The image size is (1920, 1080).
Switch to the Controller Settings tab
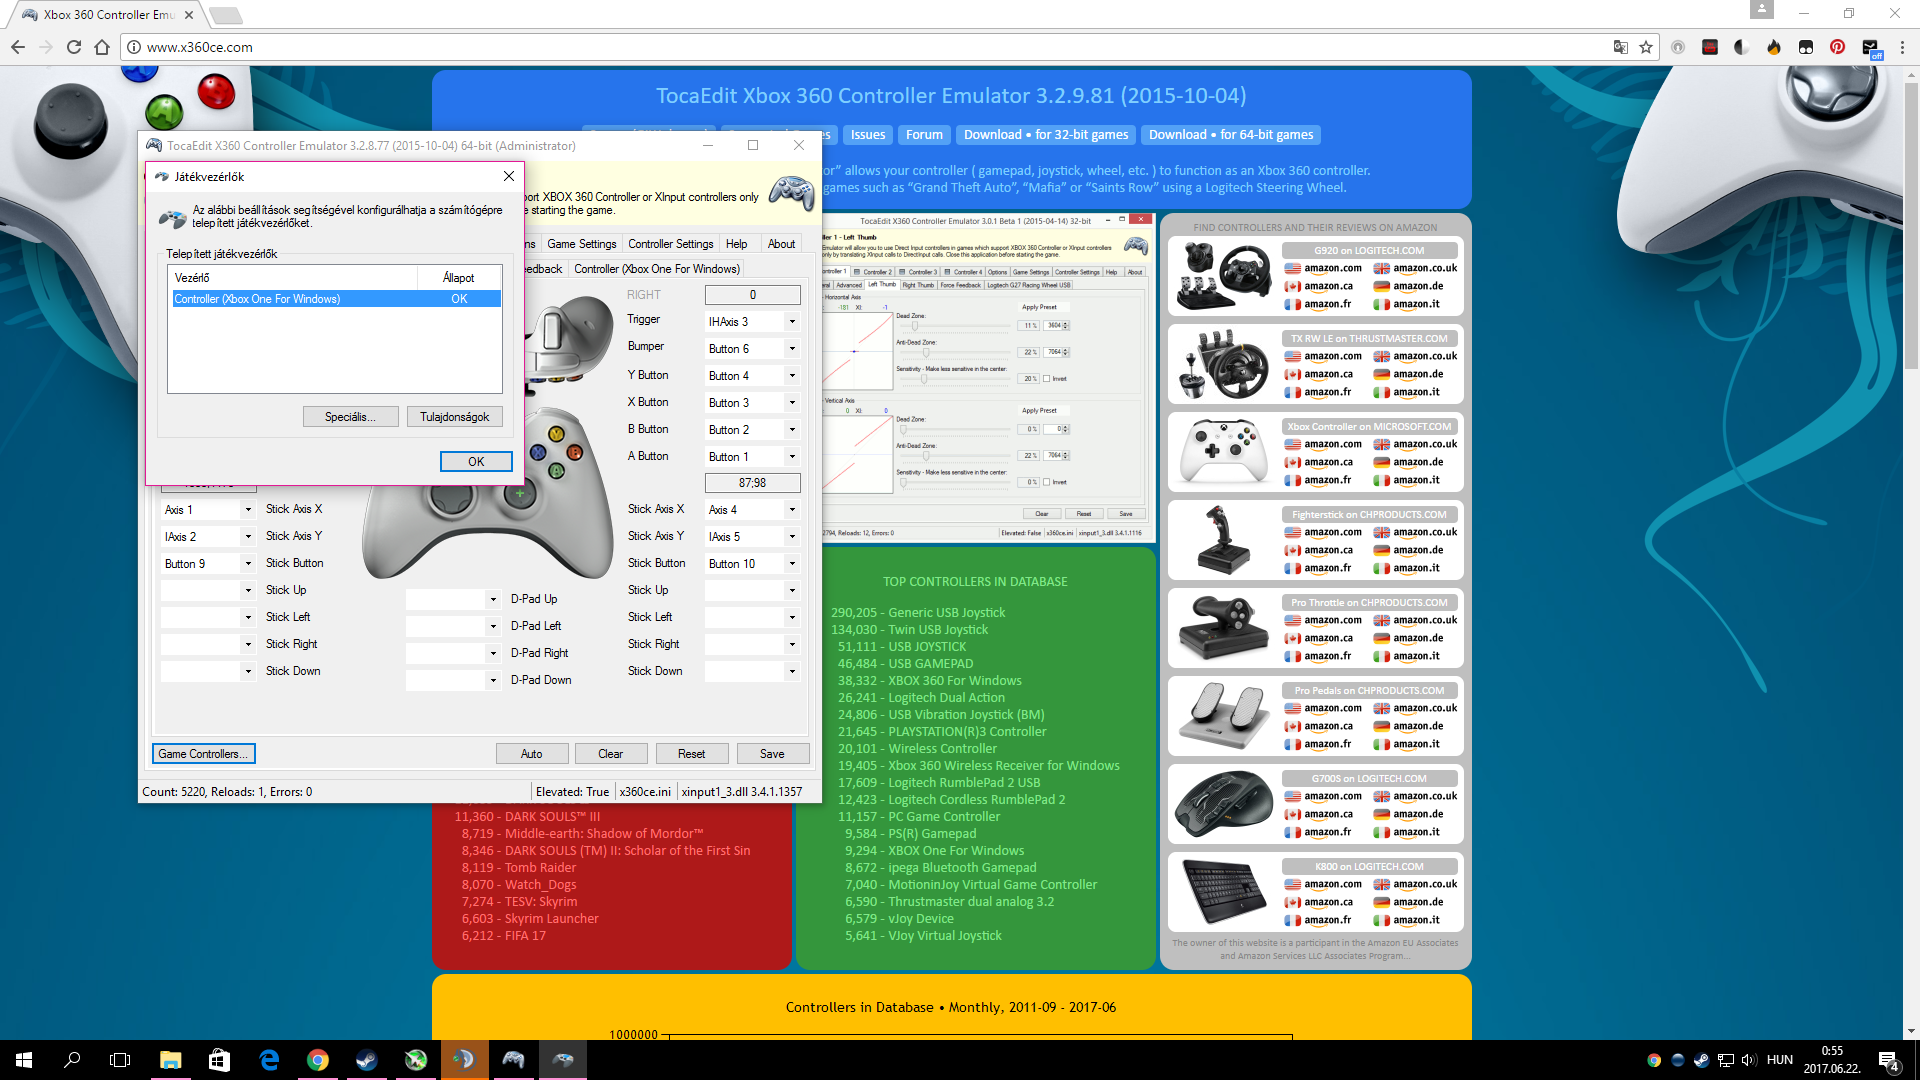point(670,244)
